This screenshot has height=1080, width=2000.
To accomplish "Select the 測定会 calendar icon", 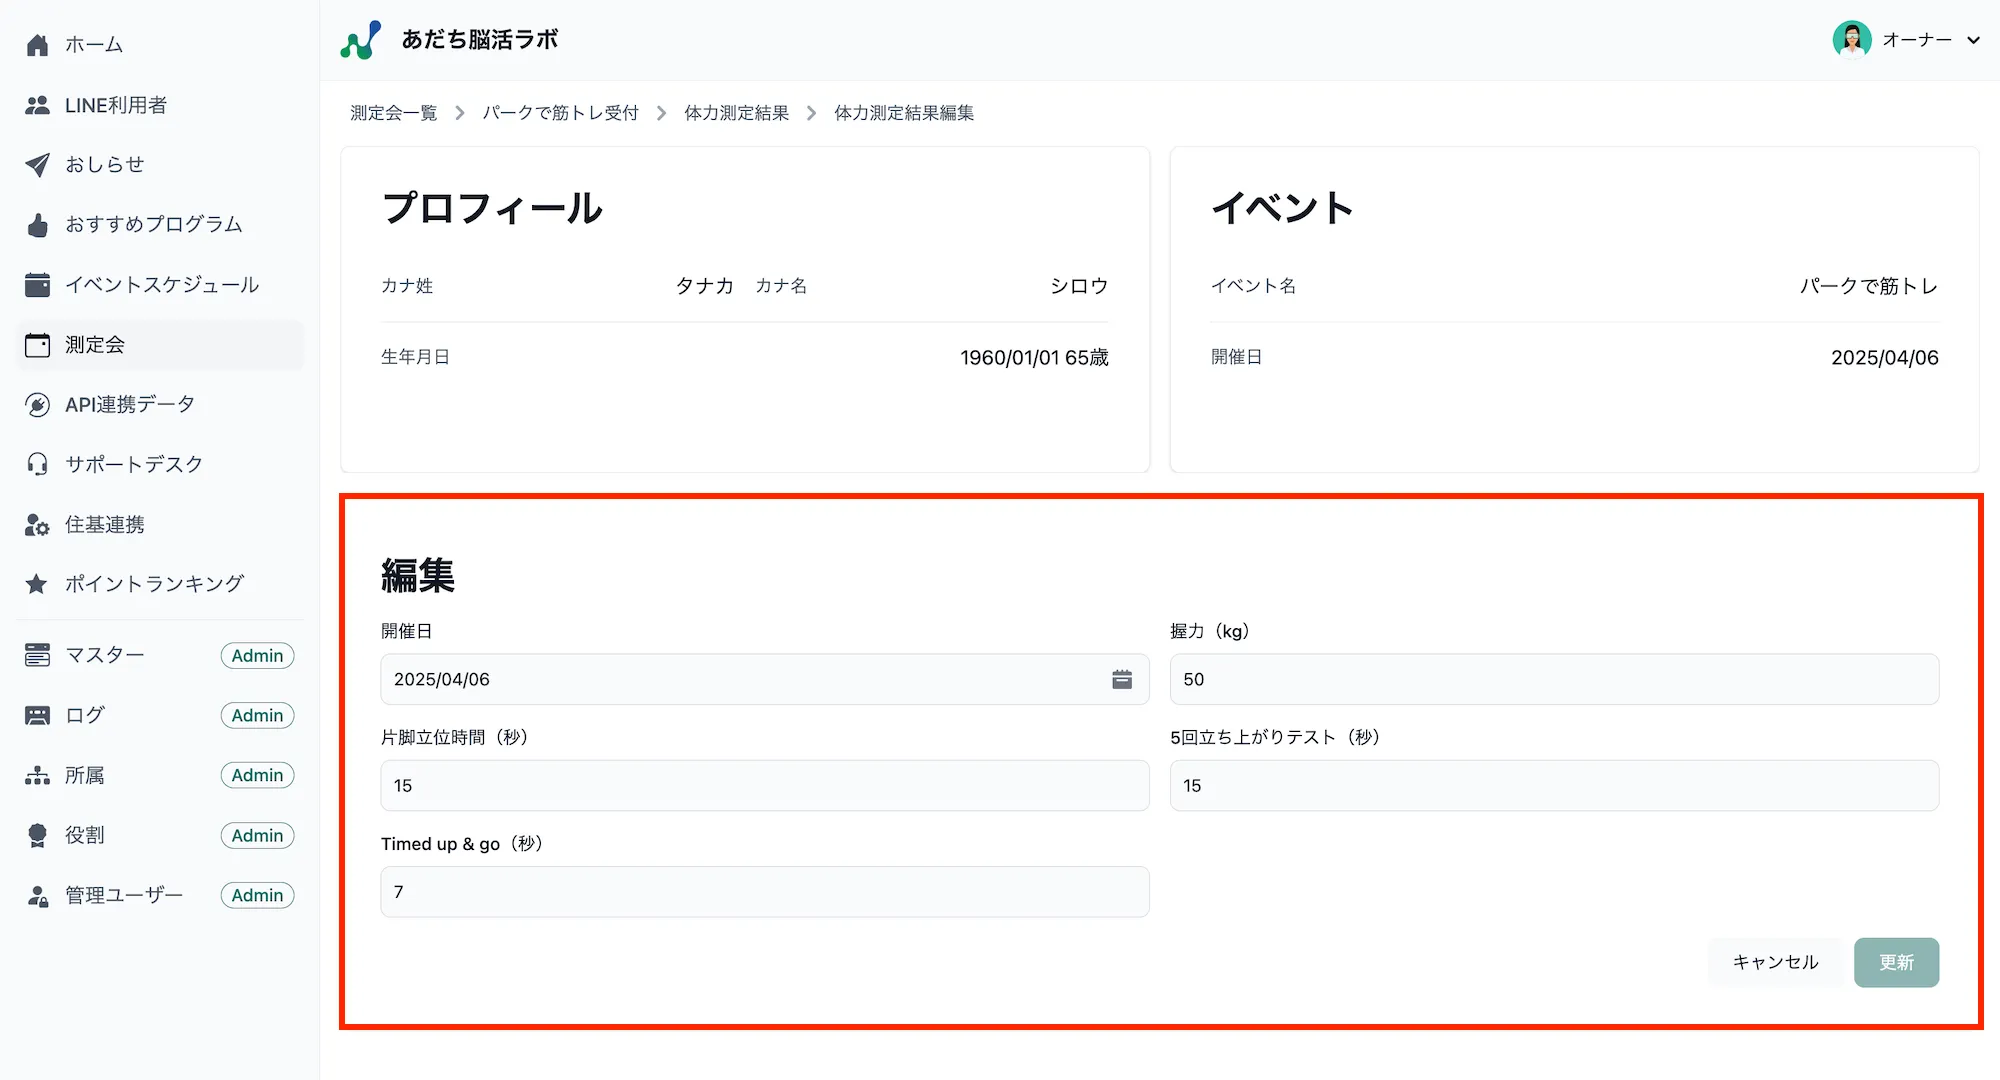I will pyautogui.click(x=37, y=344).
